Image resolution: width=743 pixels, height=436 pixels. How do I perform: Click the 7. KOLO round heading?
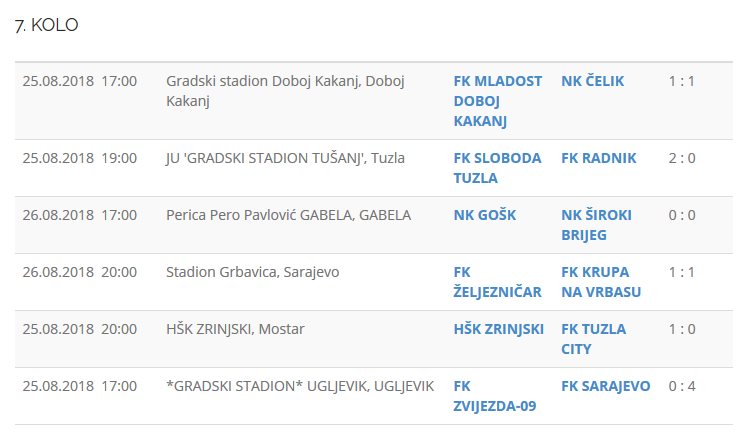pyautogui.click(x=46, y=26)
